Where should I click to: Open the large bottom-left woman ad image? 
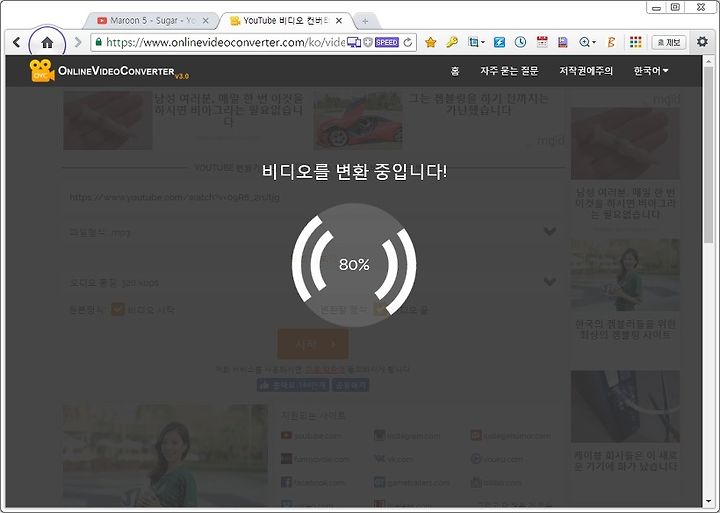(x=165, y=456)
